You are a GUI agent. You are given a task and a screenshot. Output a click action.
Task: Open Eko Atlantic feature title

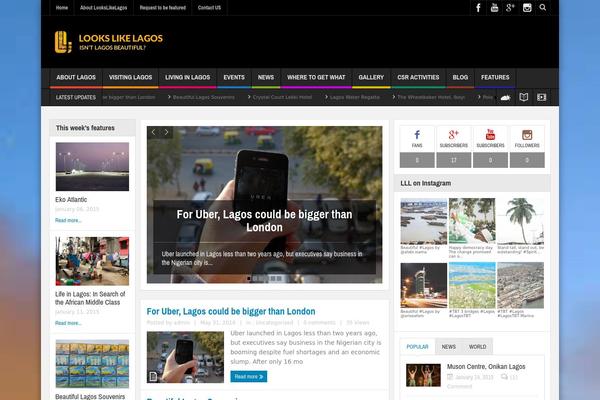(71, 200)
